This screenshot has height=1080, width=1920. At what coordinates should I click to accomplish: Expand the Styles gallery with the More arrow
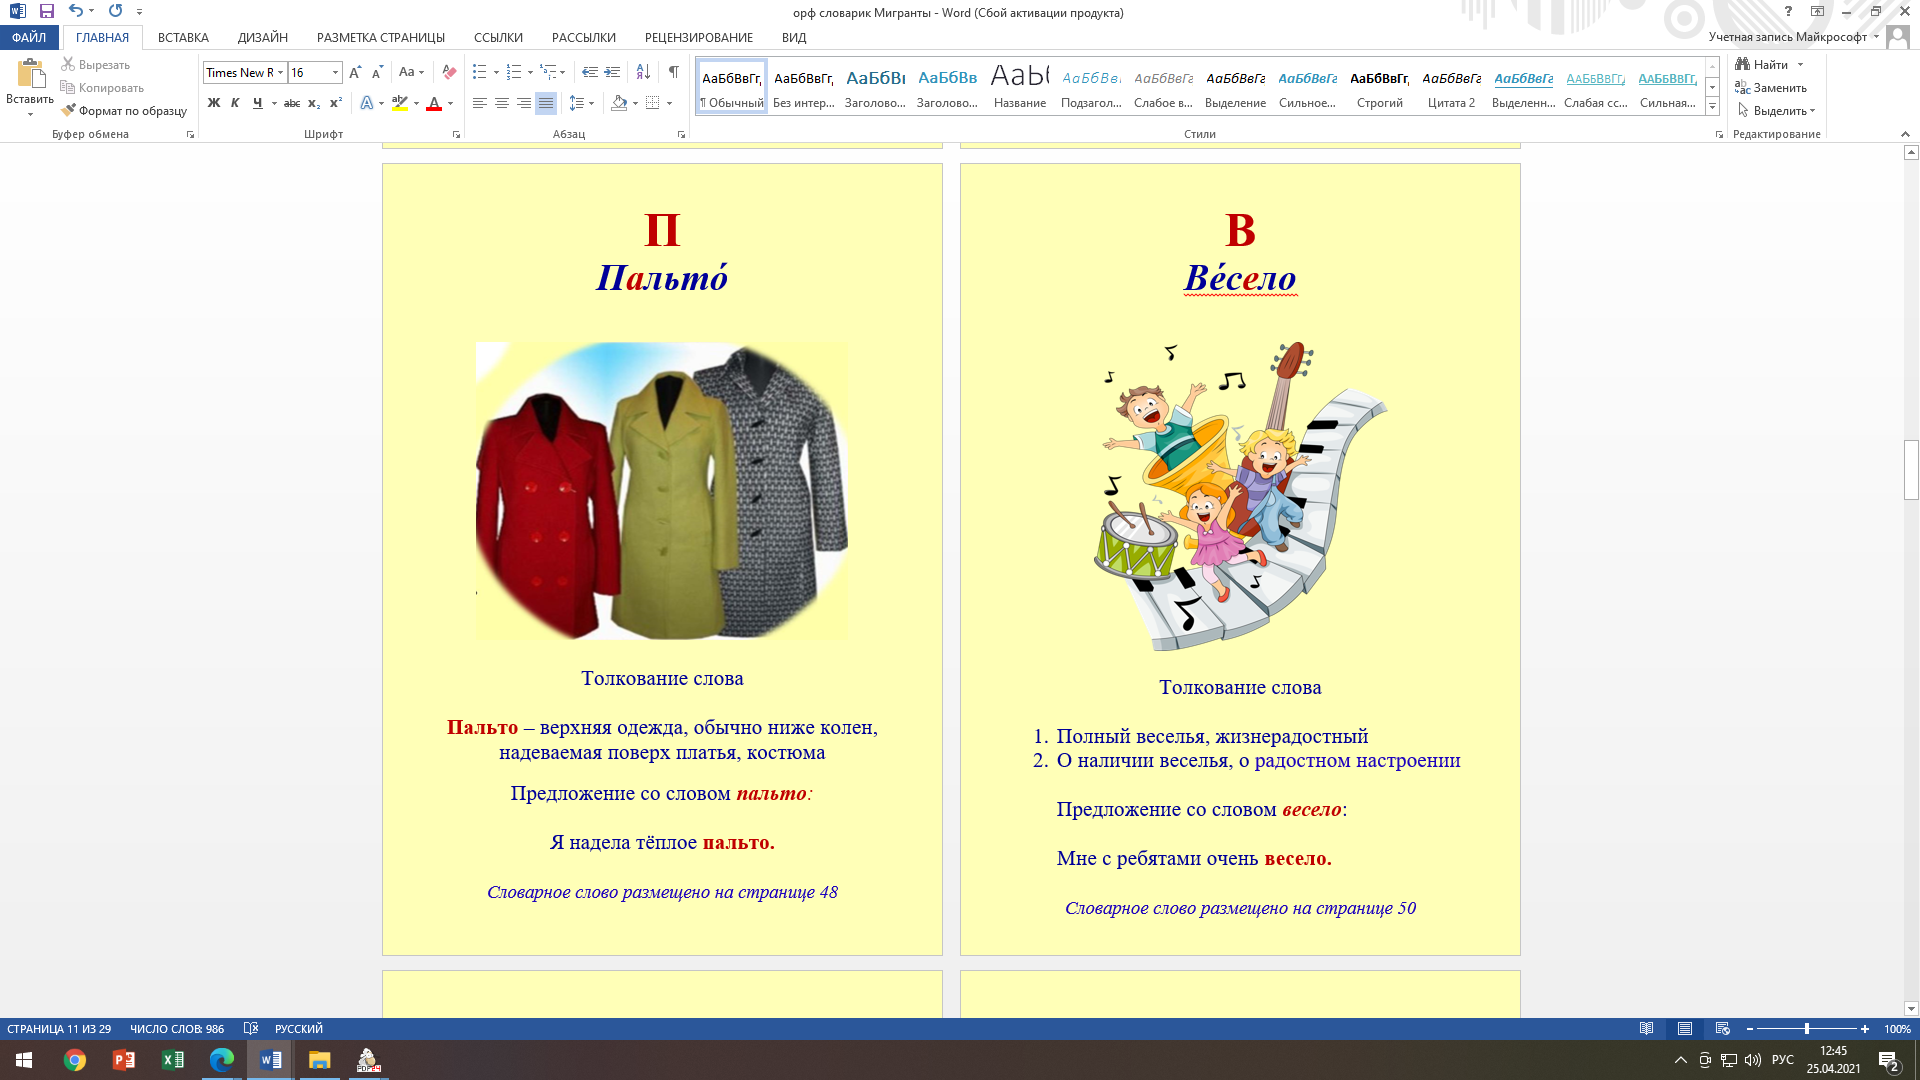pos(1712,107)
